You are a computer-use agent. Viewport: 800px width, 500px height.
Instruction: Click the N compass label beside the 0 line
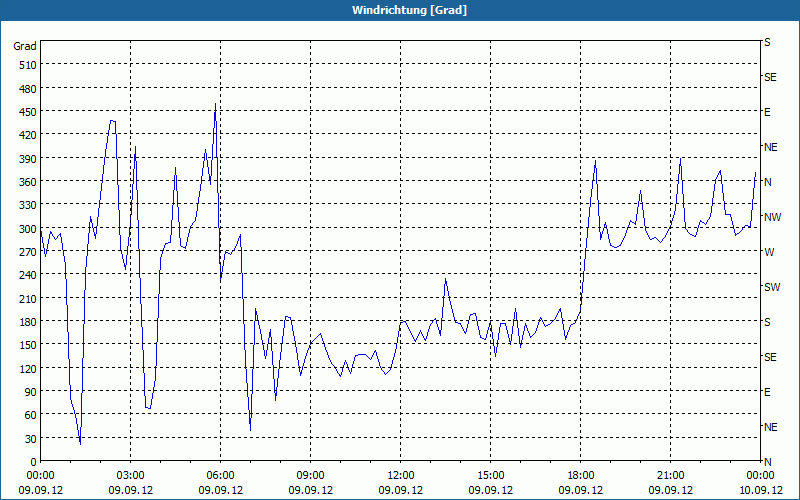[767, 462]
